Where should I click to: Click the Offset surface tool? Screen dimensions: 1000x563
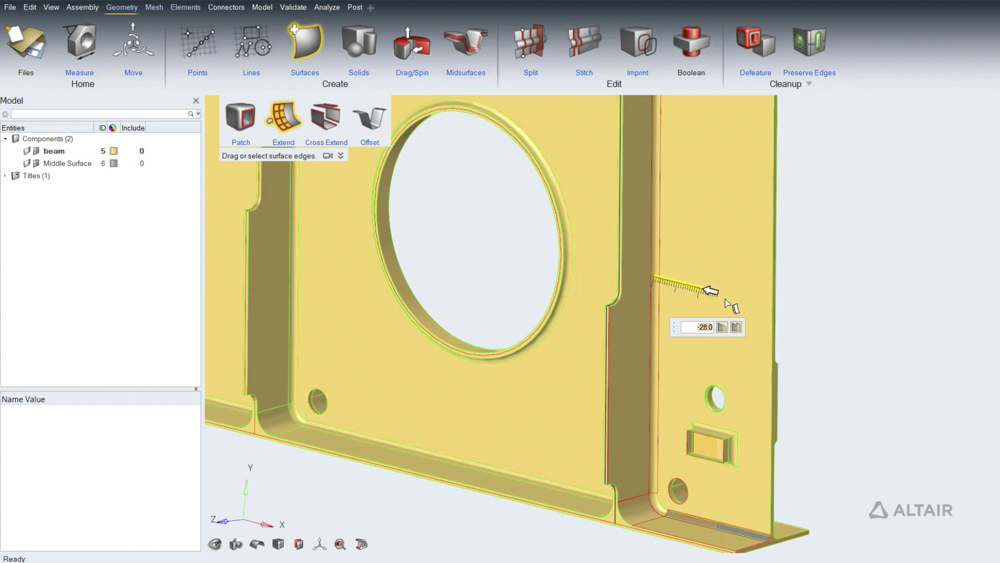pyautogui.click(x=369, y=124)
